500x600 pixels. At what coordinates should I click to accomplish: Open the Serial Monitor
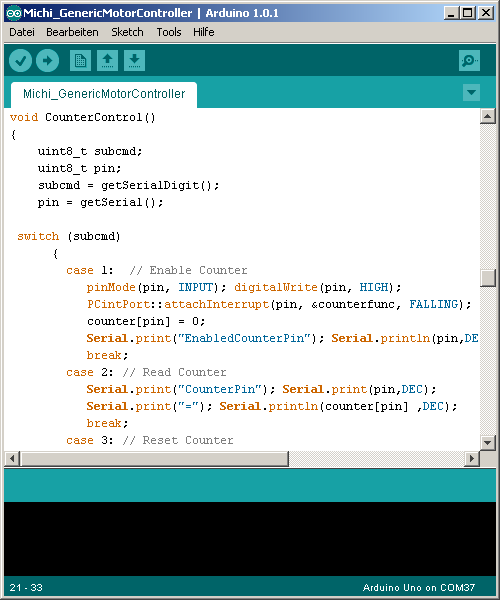point(469,60)
